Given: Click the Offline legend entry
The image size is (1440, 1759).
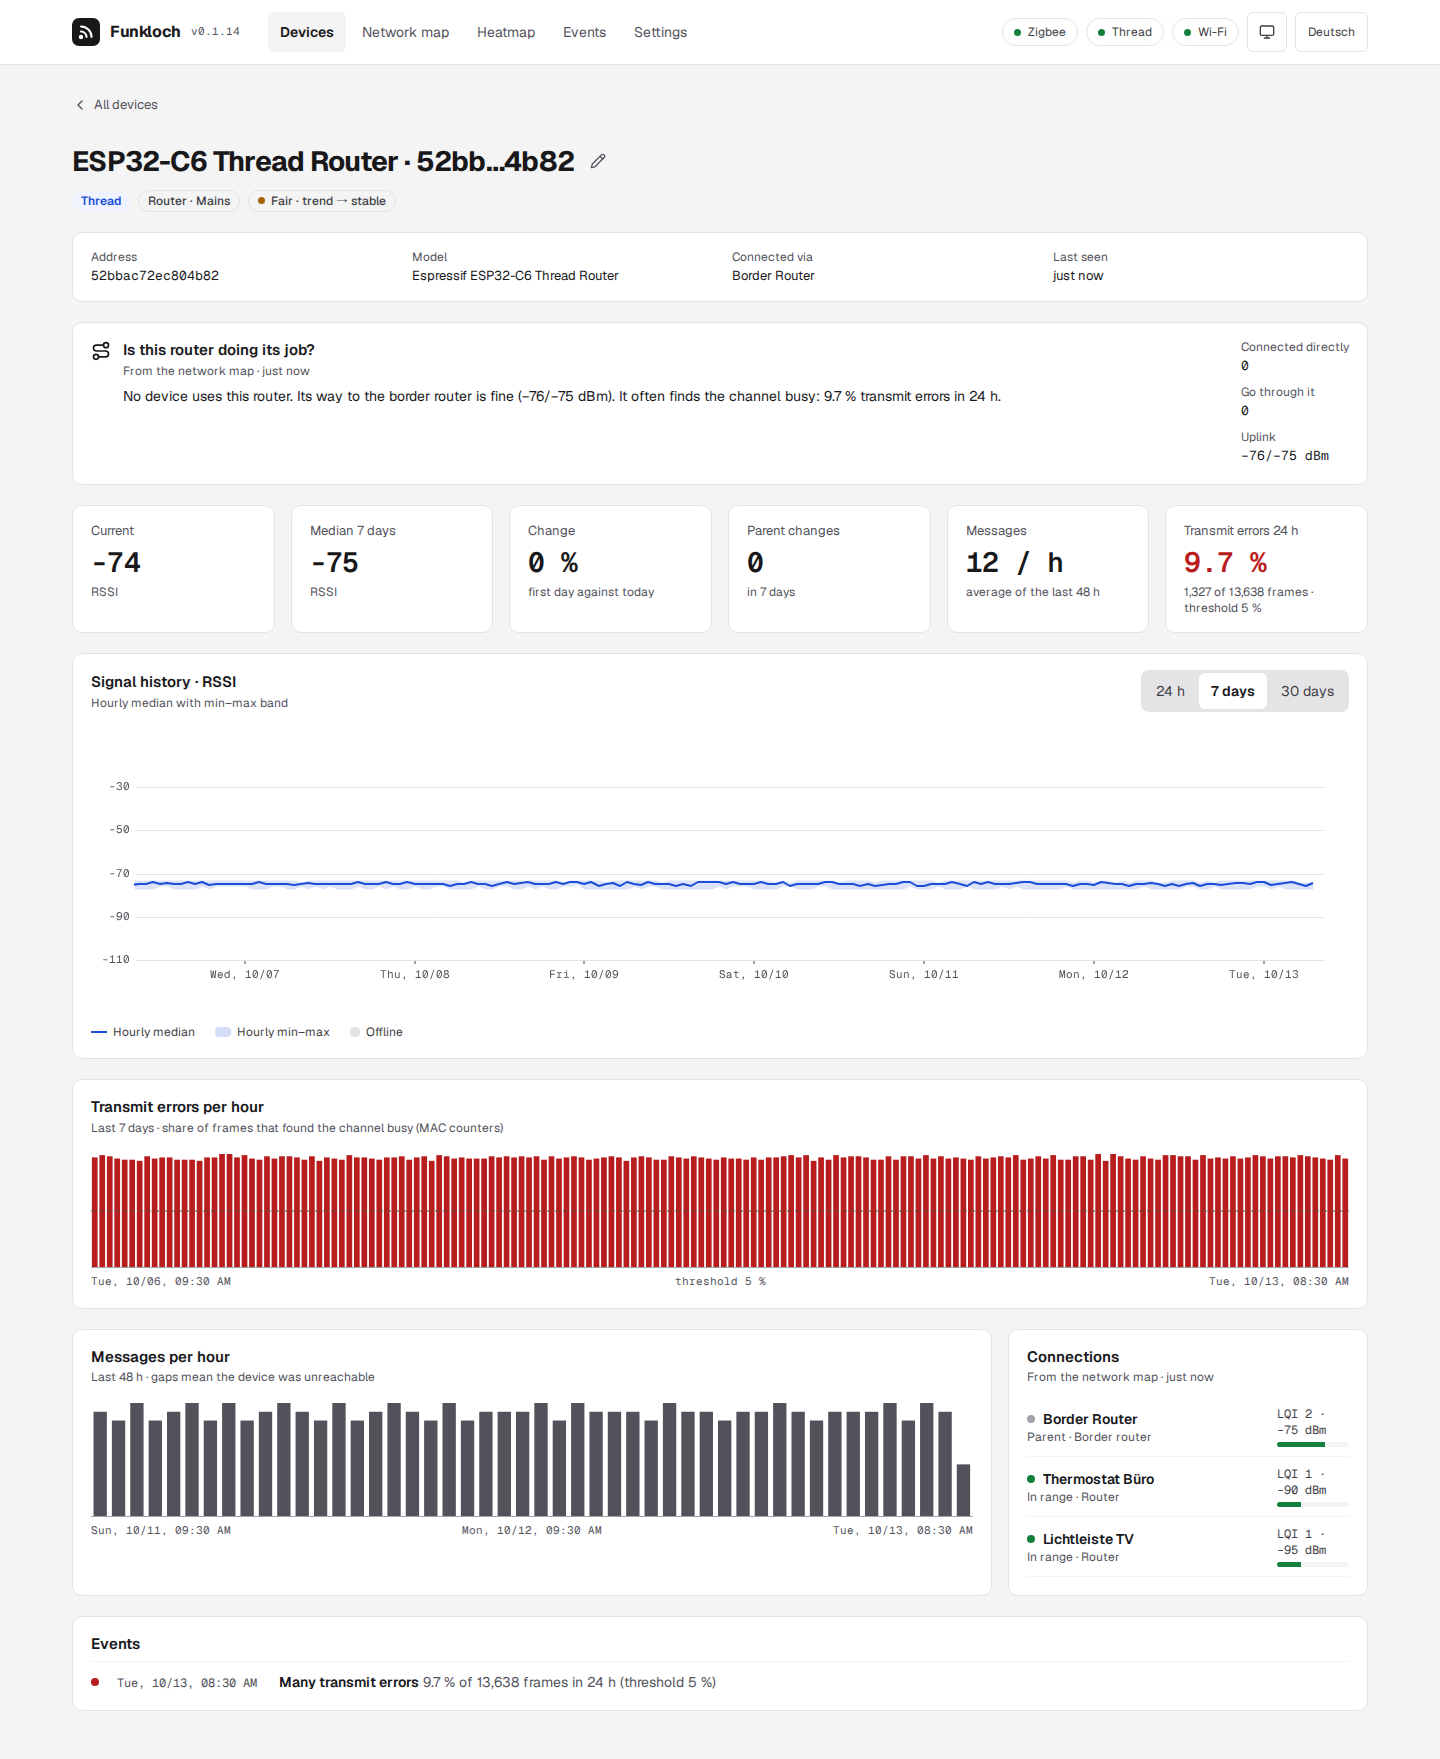Looking at the screenshot, I should coord(376,1032).
